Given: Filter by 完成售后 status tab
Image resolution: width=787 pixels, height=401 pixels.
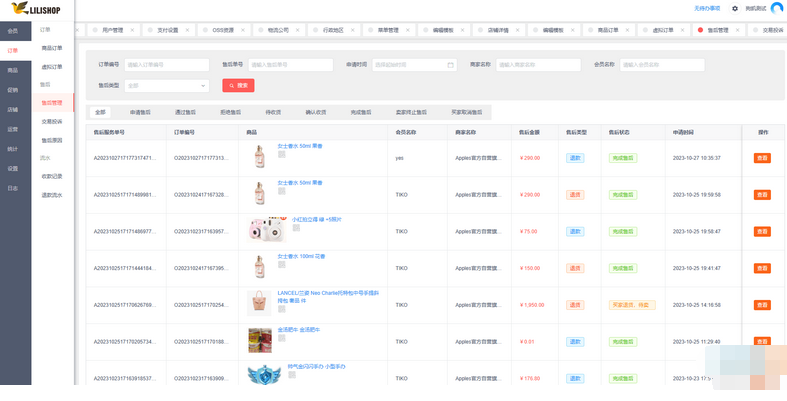Looking at the screenshot, I should tap(361, 112).
